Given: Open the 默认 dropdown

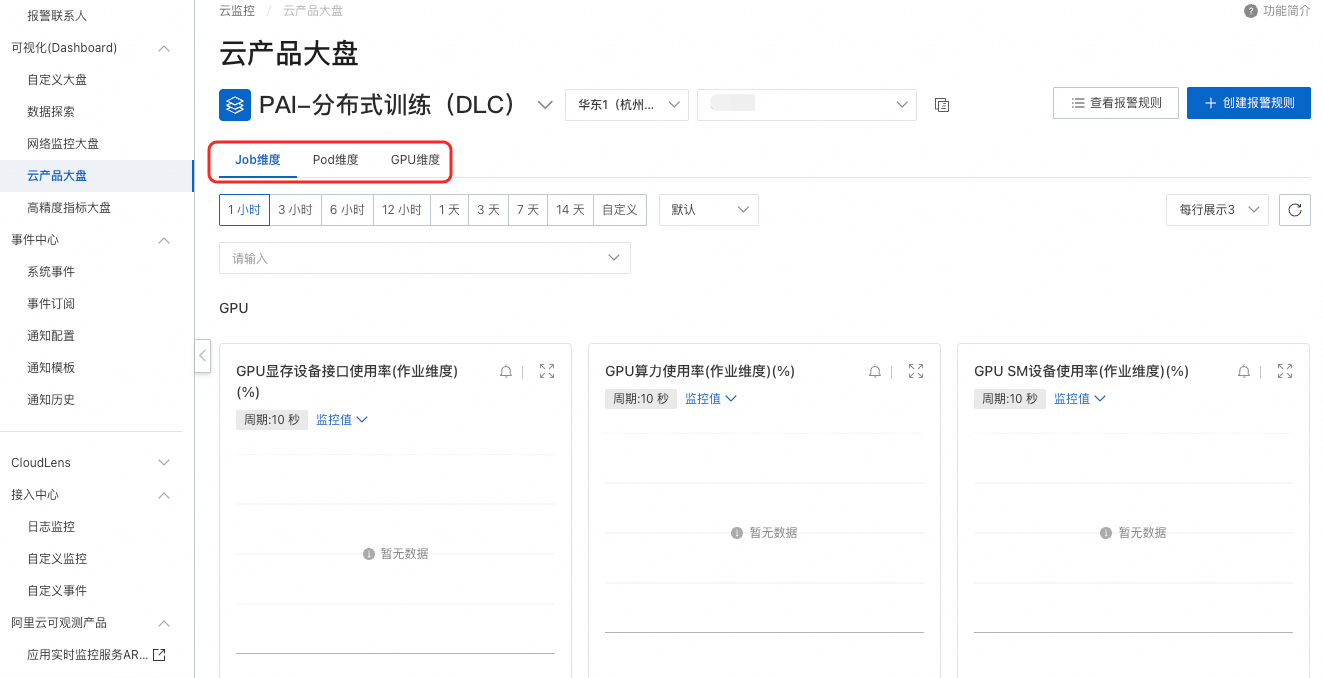Looking at the screenshot, I should [x=709, y=210].
